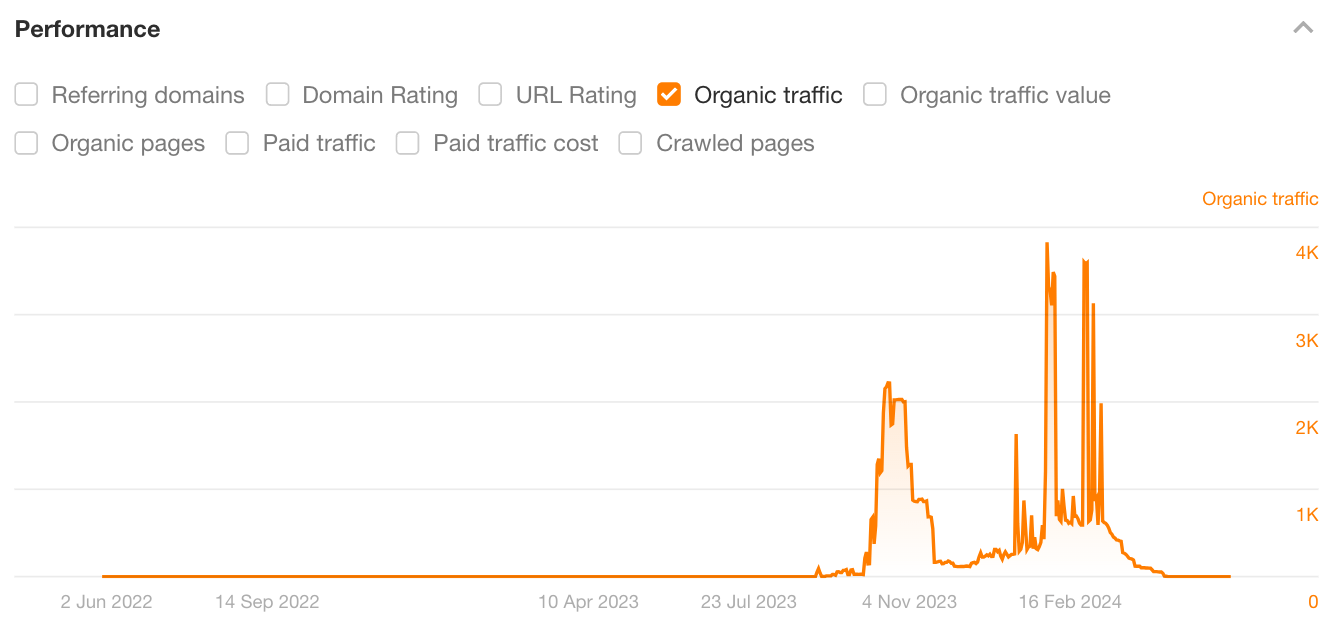Click the Performance heading
Viewport: 1340px width, 629px height.
tap(87, 29)
